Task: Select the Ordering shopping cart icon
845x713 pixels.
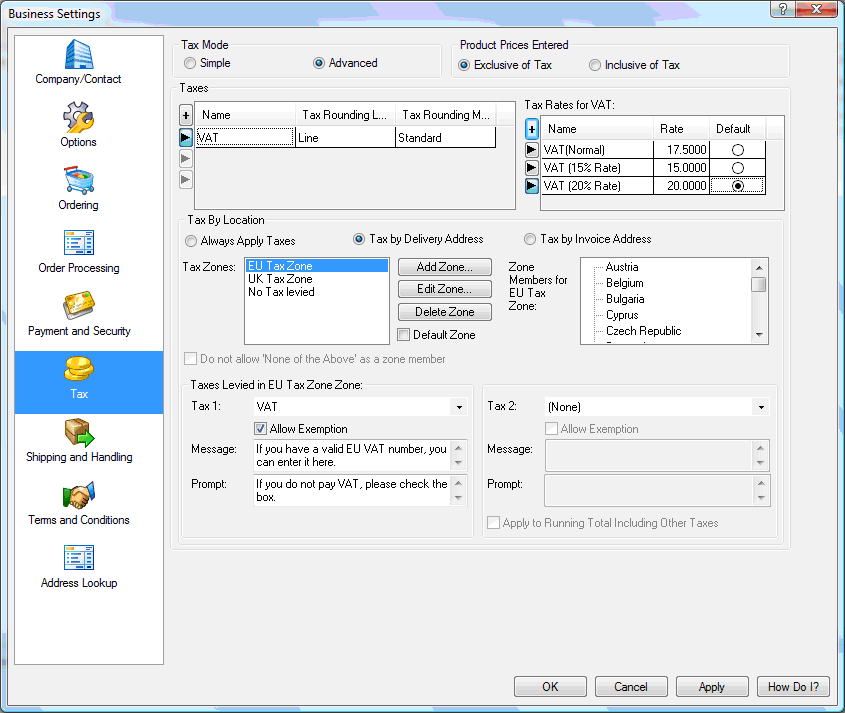Action: [x=78, y=182]
